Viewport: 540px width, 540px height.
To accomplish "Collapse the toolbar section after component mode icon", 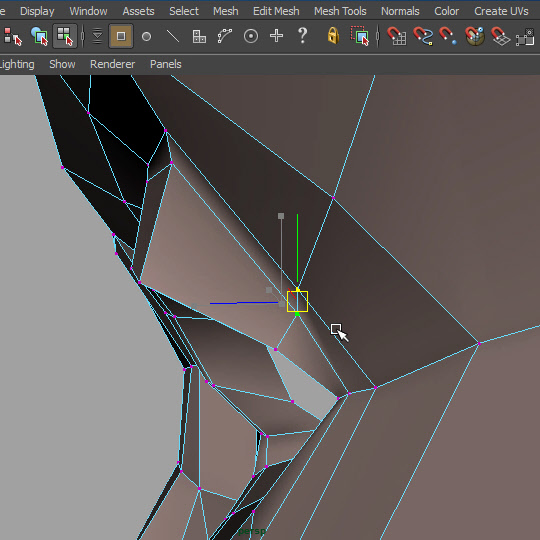I will click(83, 36).
